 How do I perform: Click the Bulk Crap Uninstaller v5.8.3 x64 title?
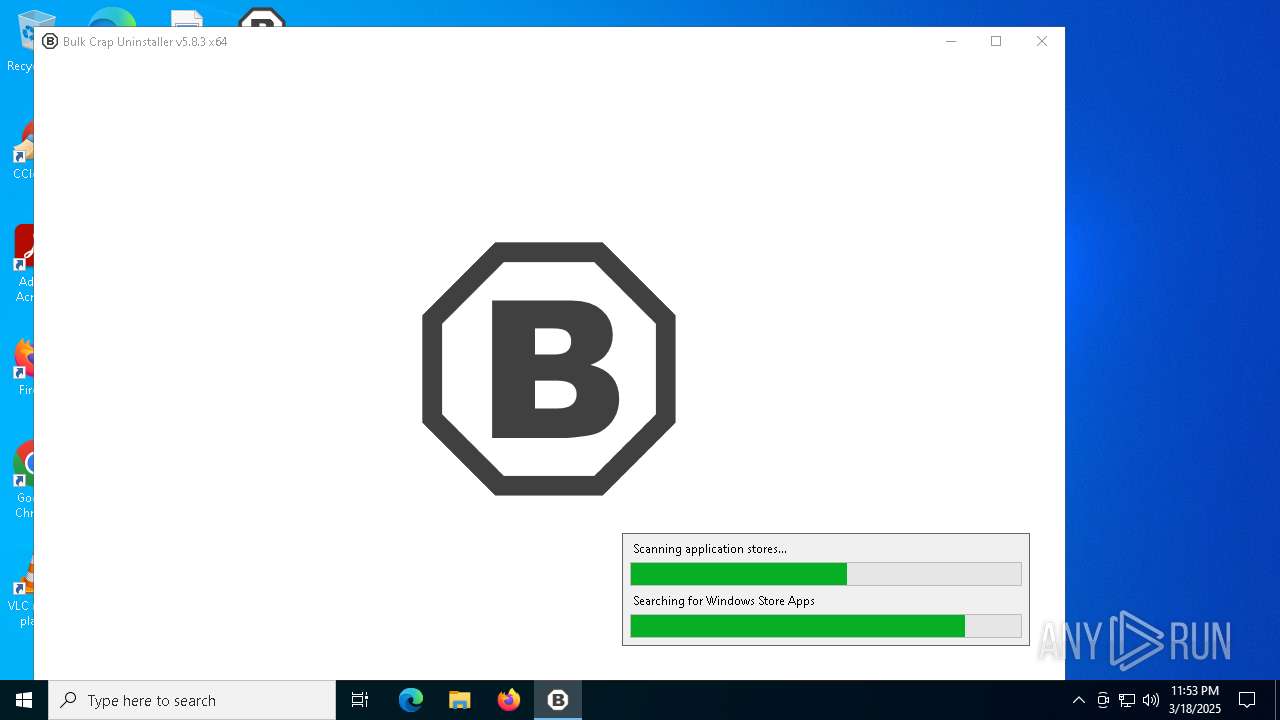click(x=145, y=42)
